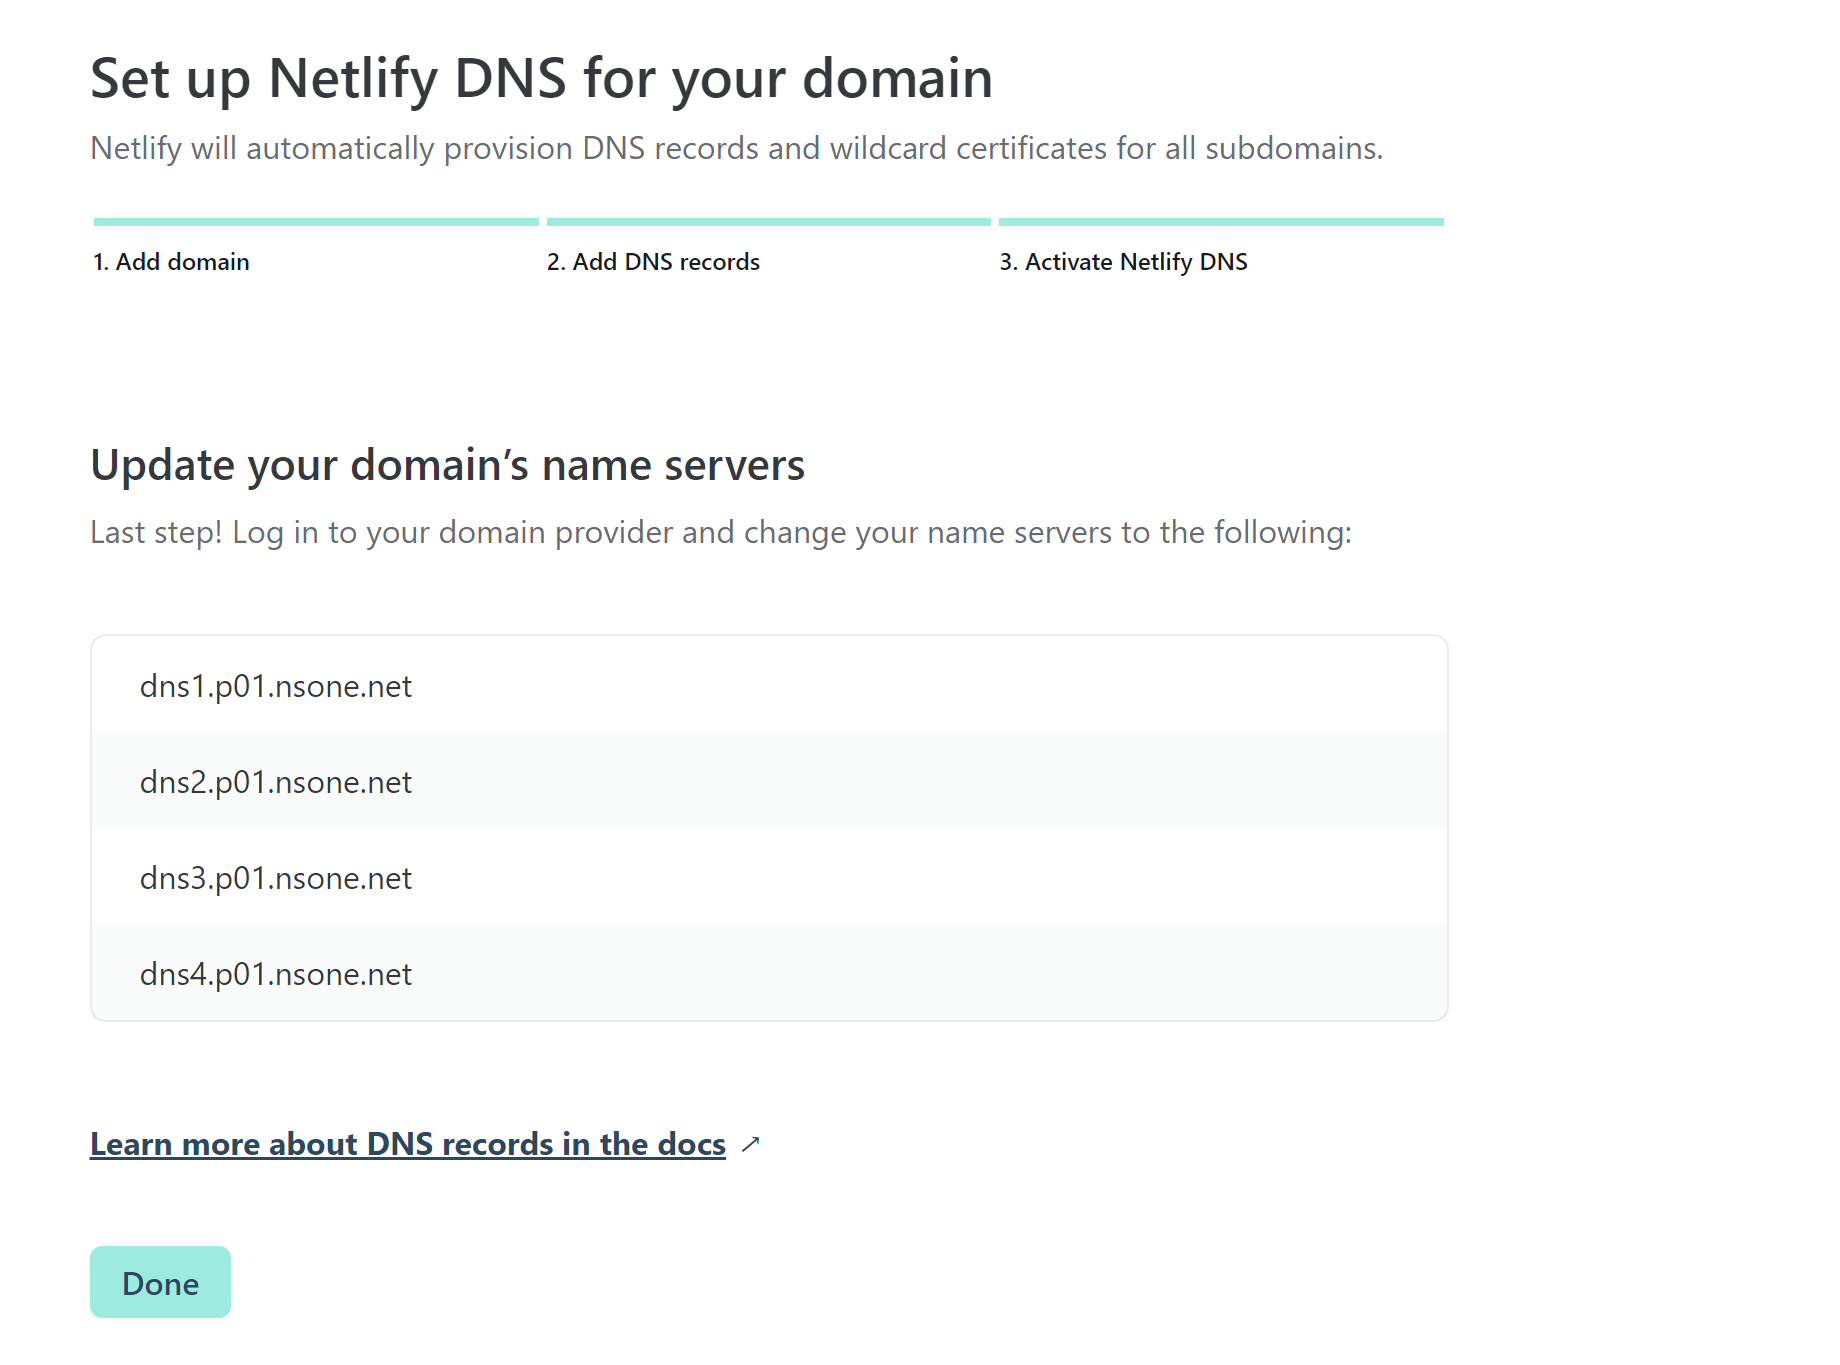The height and width of the screenshot is (1365, 1840).
Task: Click the progress bar above Add DNS records
Action: point(769,222)
